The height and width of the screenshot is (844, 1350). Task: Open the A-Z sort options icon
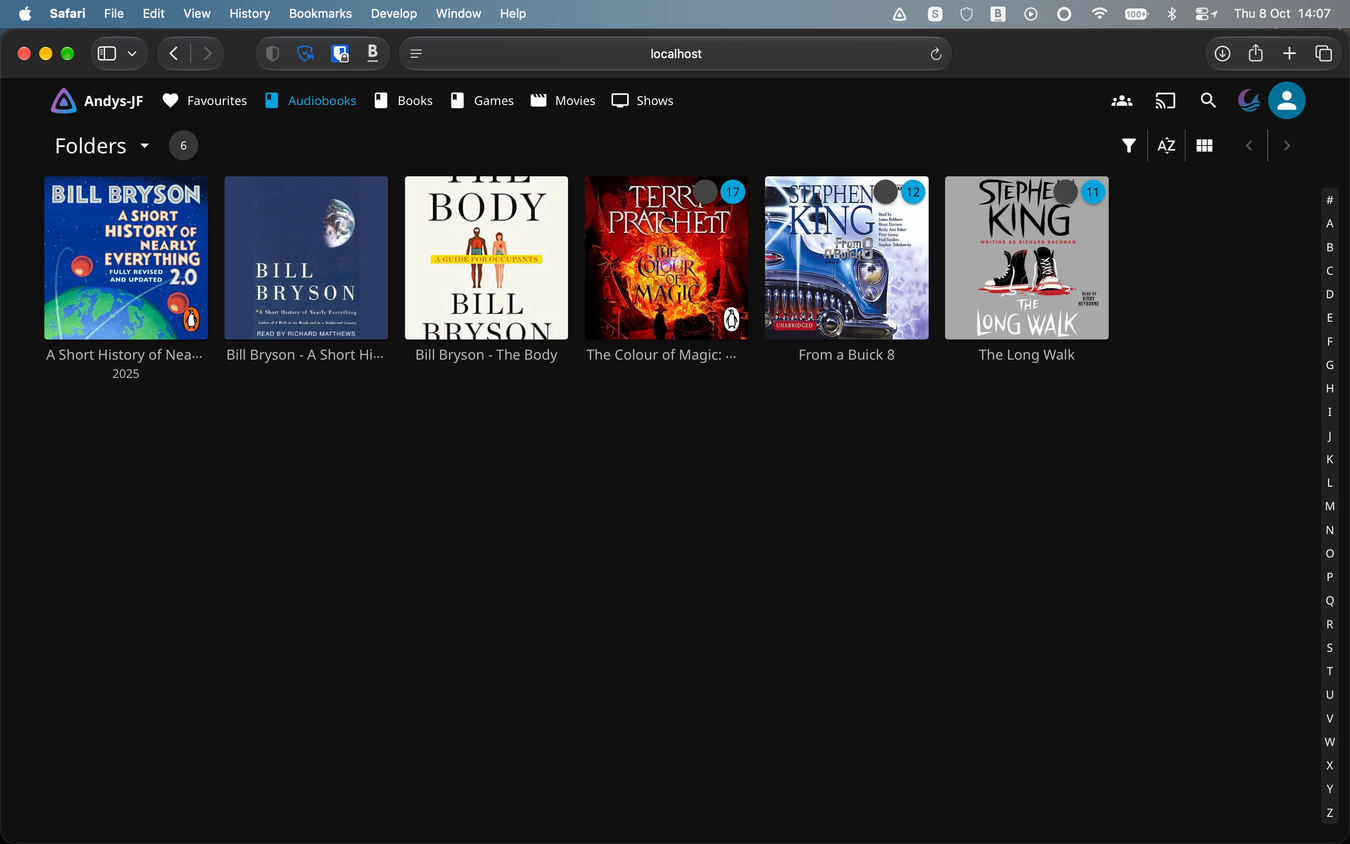click(x=1166, y=146)
